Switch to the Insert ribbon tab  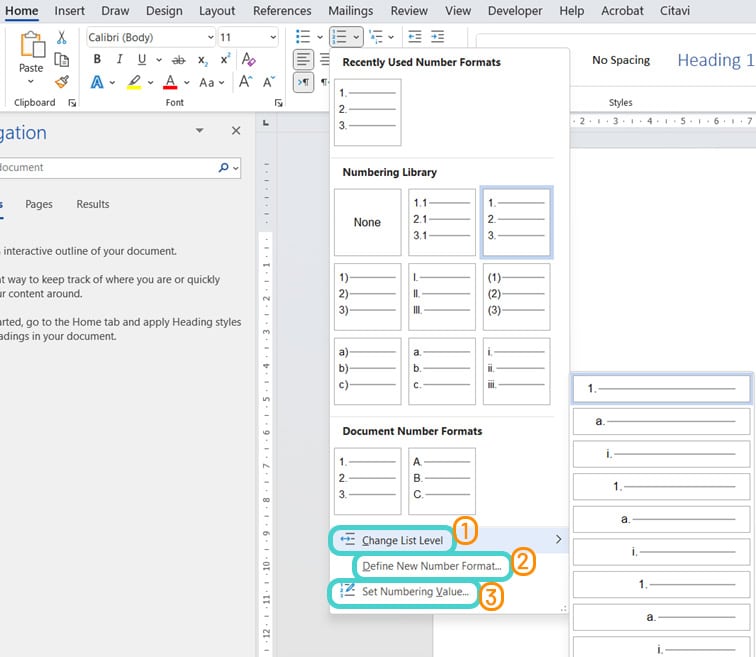(x=69, y=11)
